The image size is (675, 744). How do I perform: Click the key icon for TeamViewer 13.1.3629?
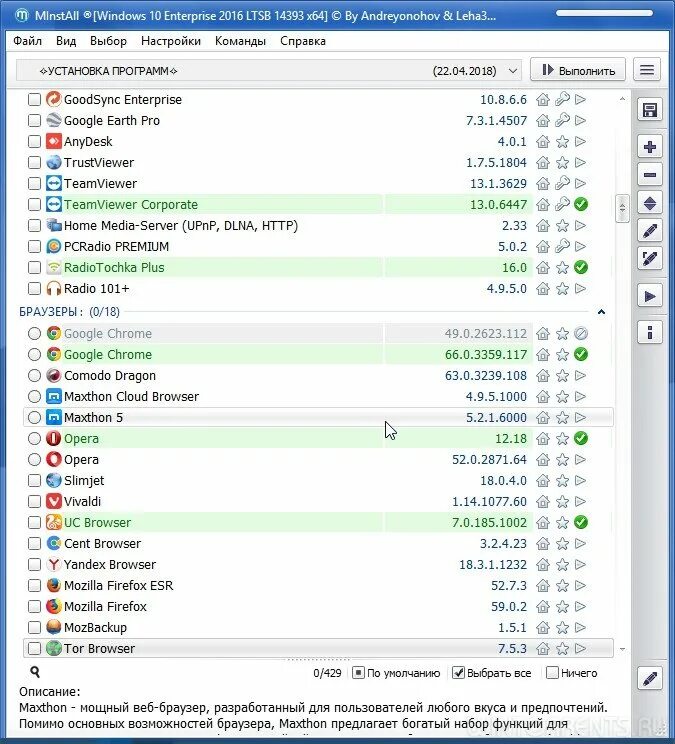(x=562, y=183)
